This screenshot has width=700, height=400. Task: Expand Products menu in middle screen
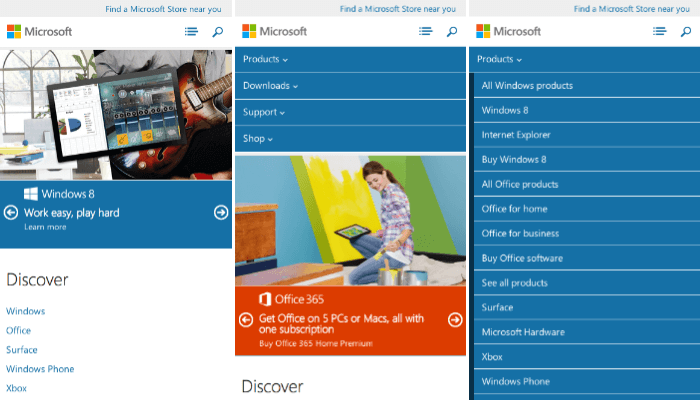pyautogui.click(x=350, y=59)
